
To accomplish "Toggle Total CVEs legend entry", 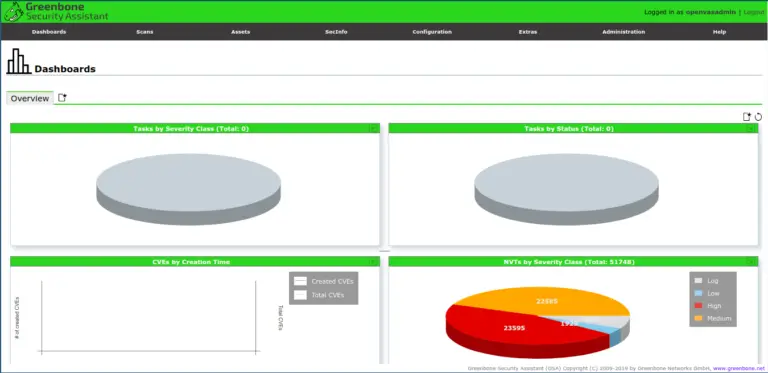I will tap(319, 295).
